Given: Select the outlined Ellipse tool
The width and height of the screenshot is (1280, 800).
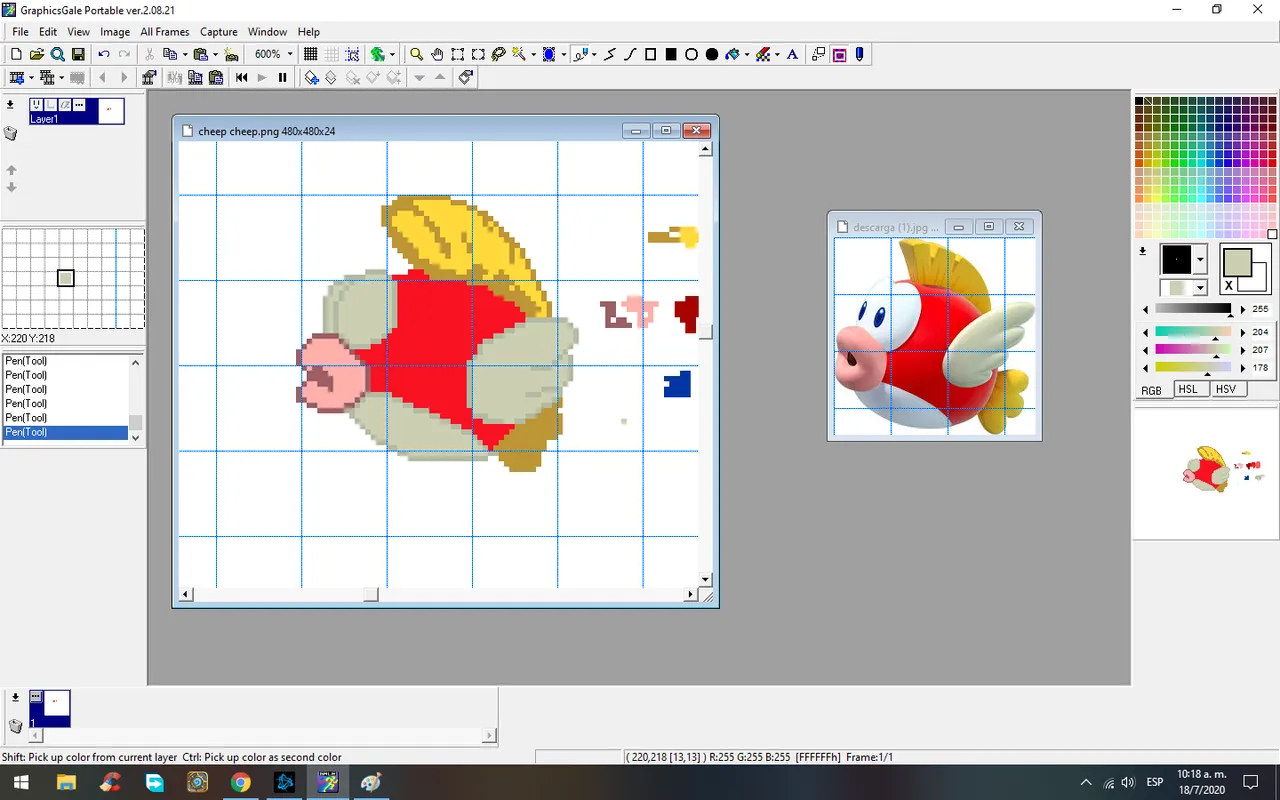Looking at the screenshot, I should click(691, 54).
